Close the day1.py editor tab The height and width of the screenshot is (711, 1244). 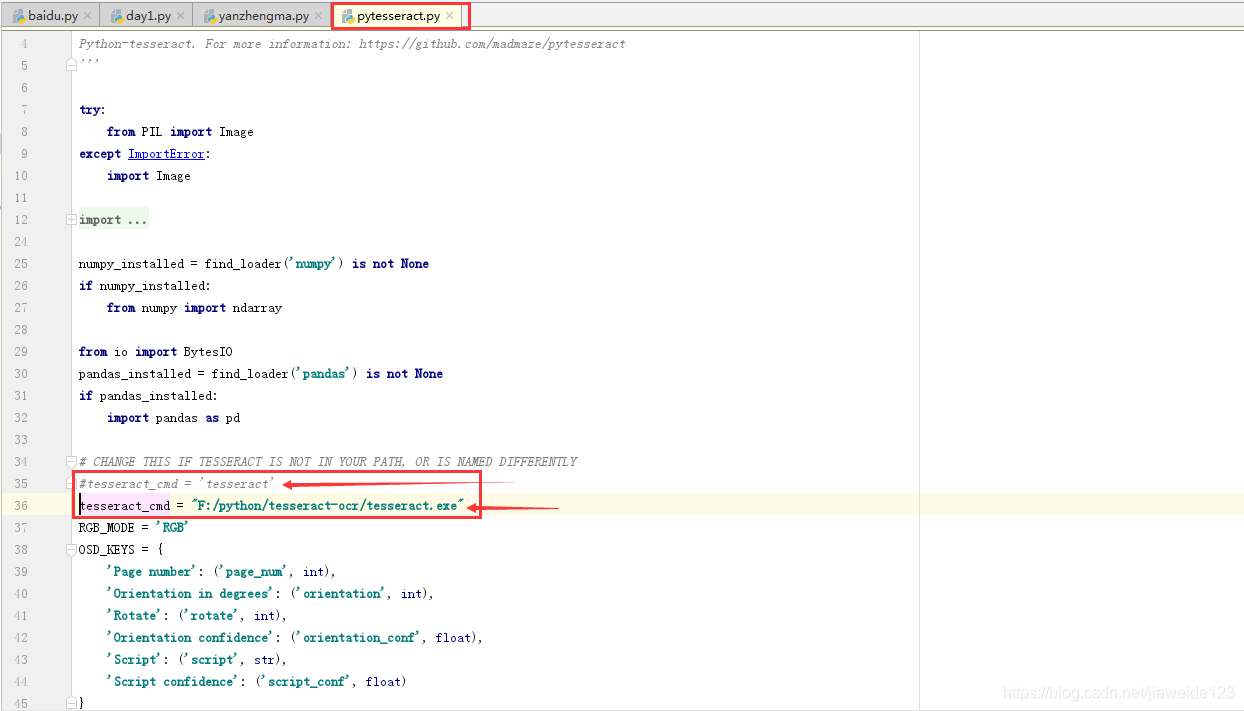pyautogui.click(x=181, y=16)
